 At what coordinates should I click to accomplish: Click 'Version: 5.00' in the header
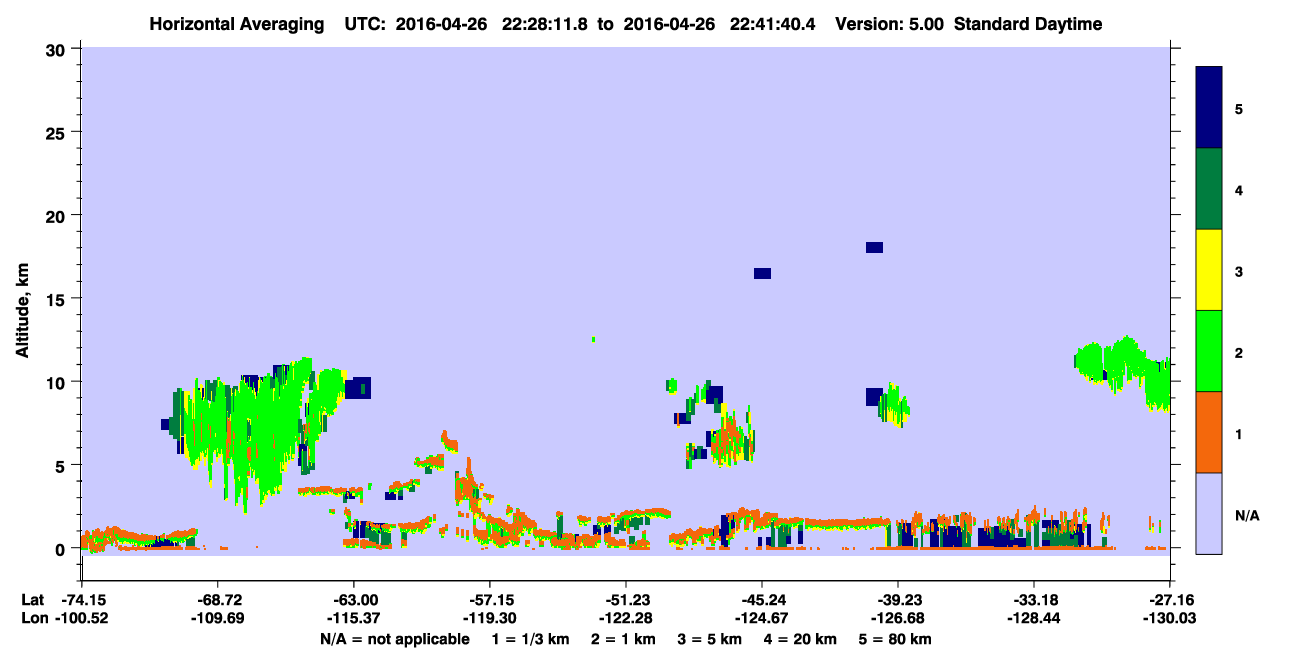[891, 24]
